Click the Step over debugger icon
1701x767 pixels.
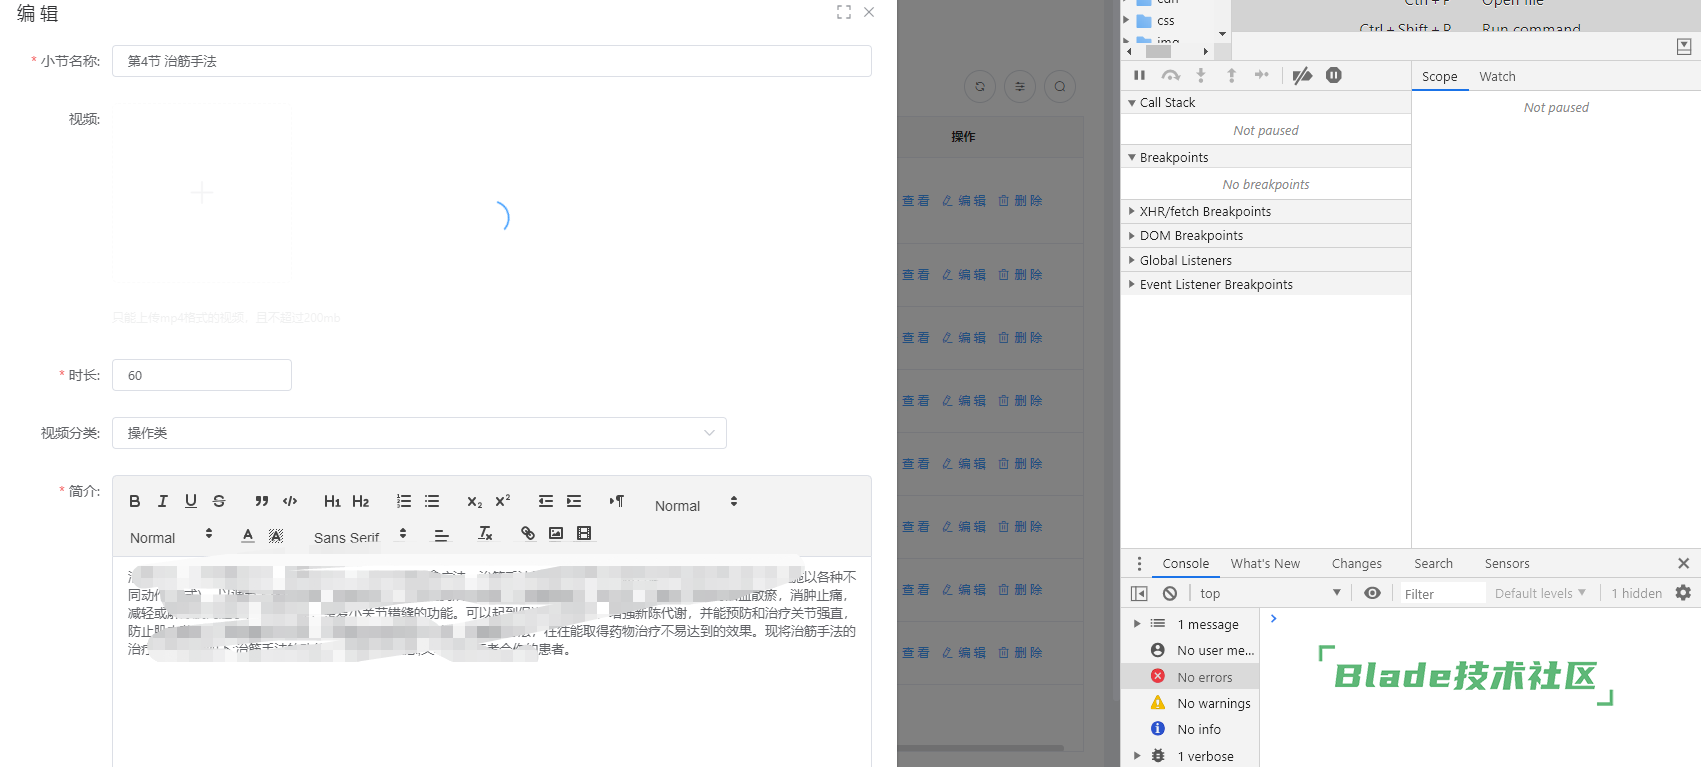pos(1170,75)
